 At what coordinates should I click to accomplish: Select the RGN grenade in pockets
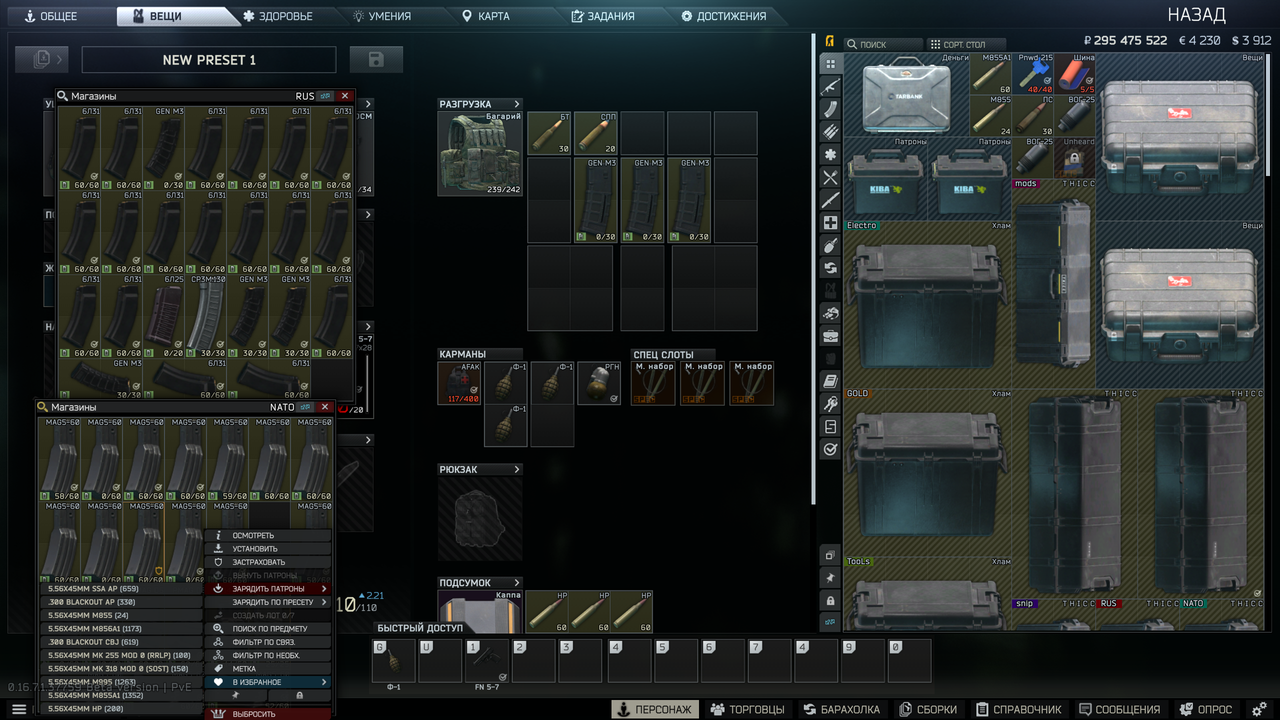point(599,383)
